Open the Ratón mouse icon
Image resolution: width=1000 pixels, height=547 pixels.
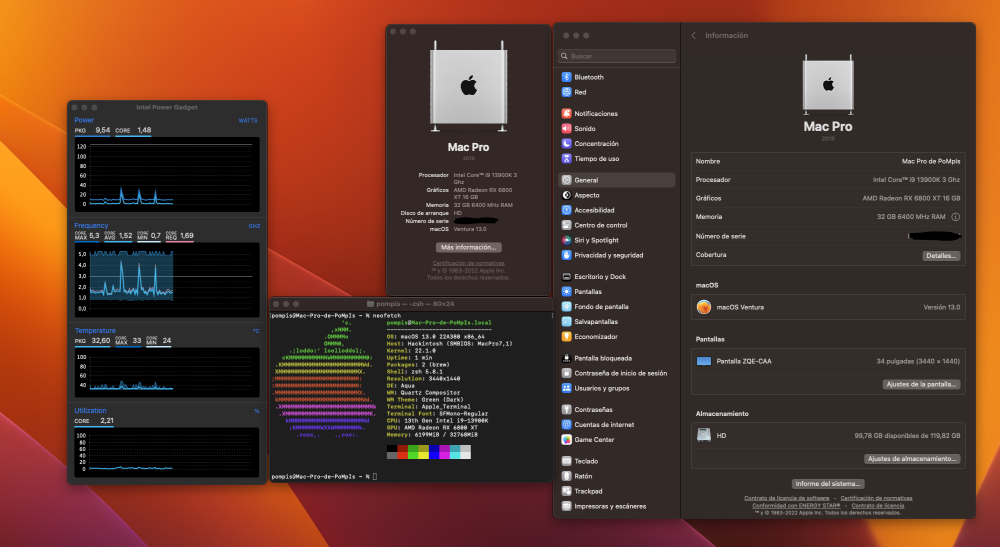566,476
